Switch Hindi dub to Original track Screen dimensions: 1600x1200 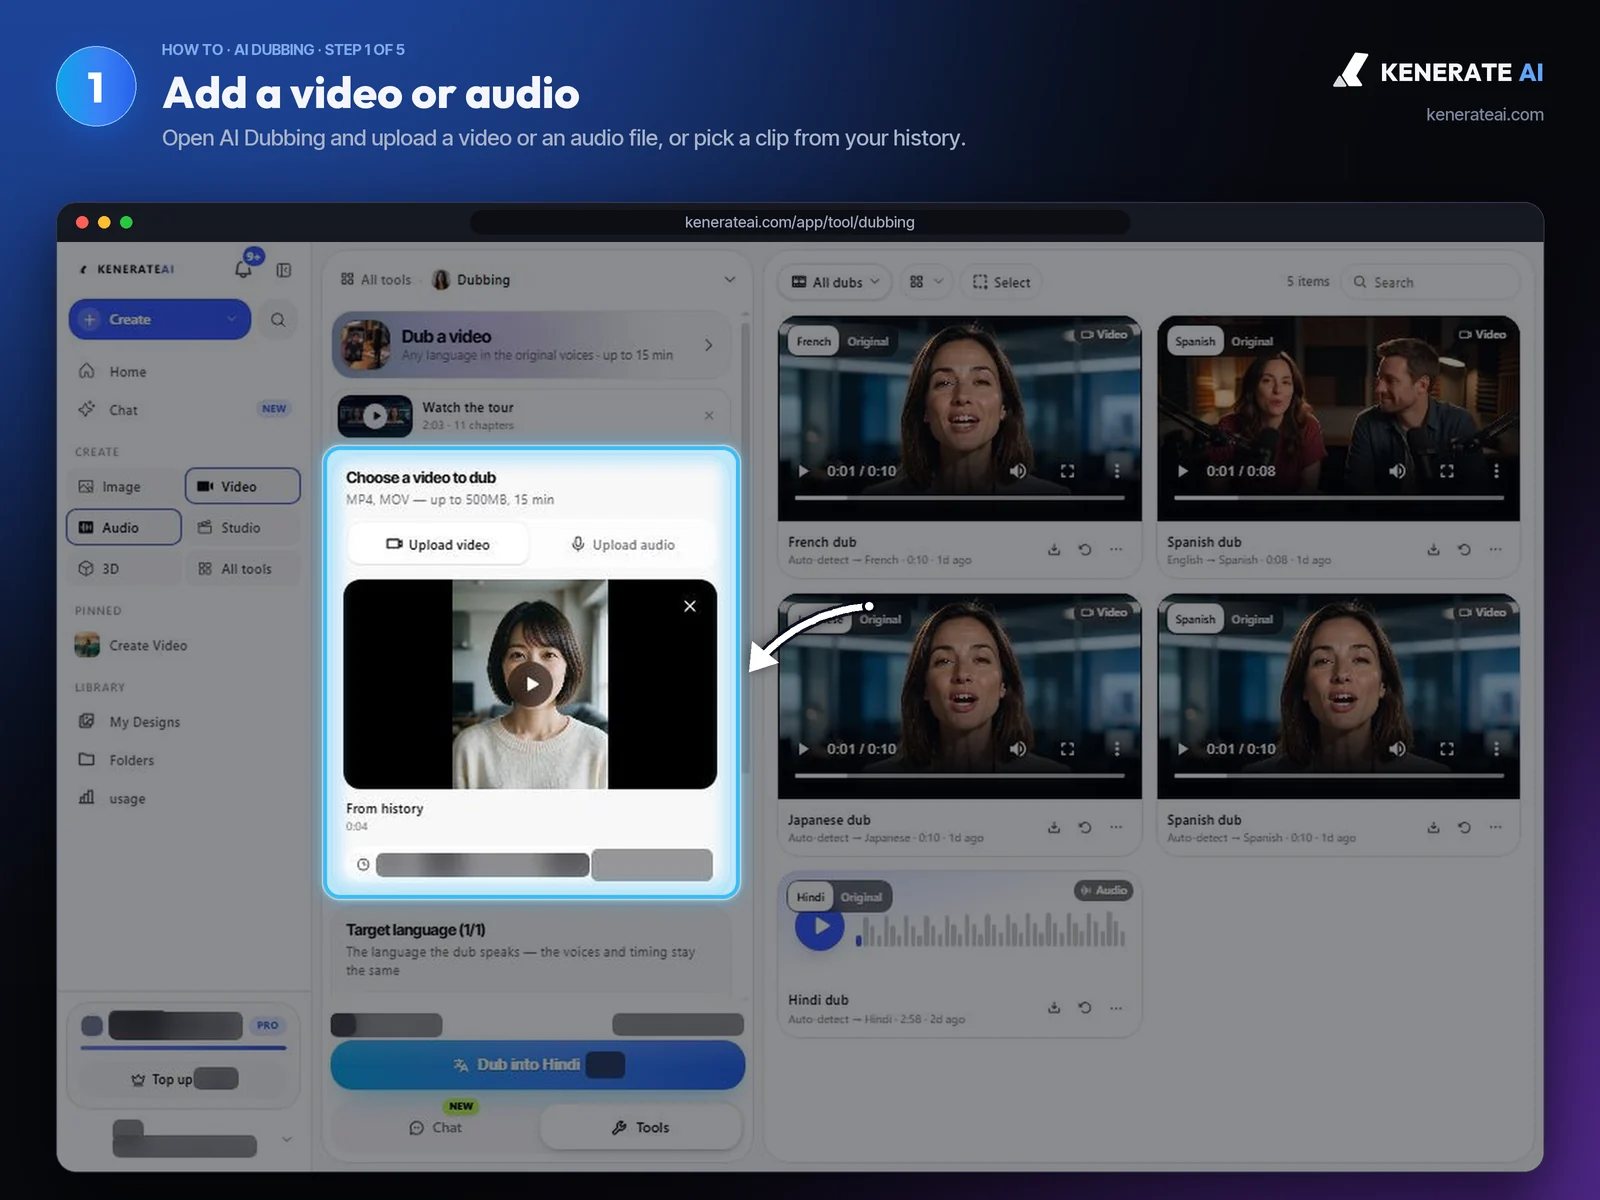pyautogui.click(x=861, y=898)
